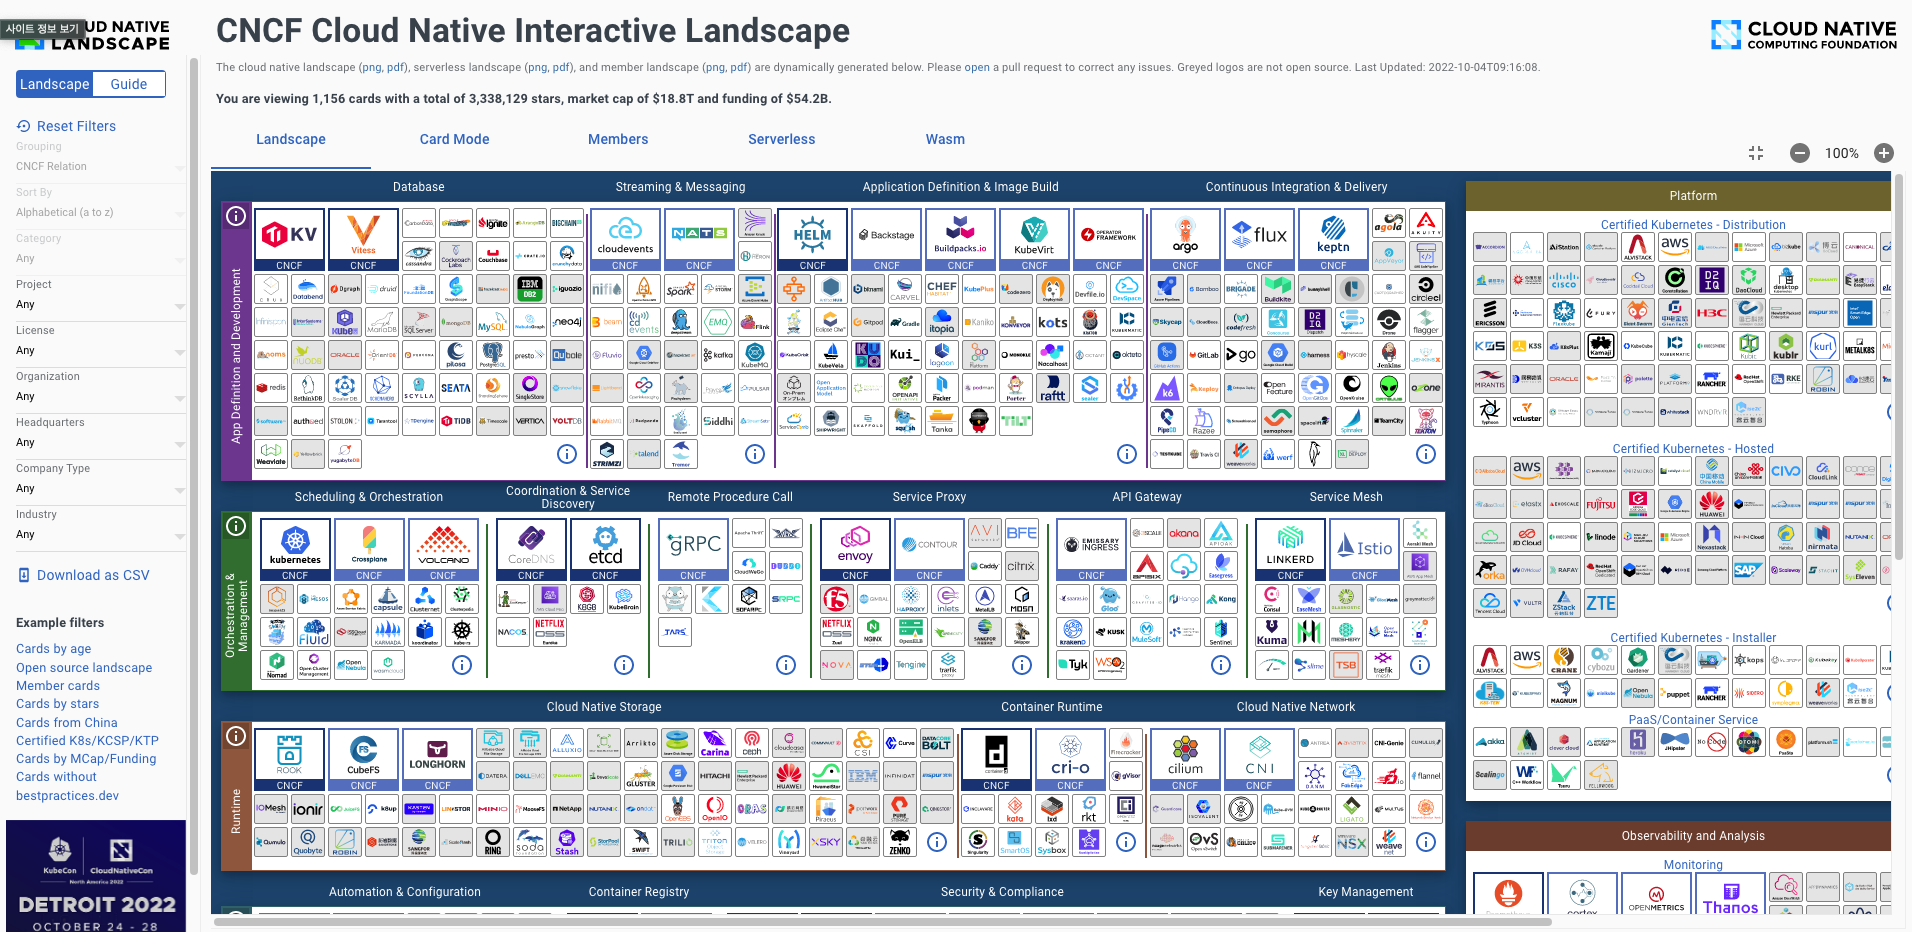This screenshot has height=932, width=1912.
Task: Toggle fullscreen landscape view
Action: click(x=1756, y=153)
